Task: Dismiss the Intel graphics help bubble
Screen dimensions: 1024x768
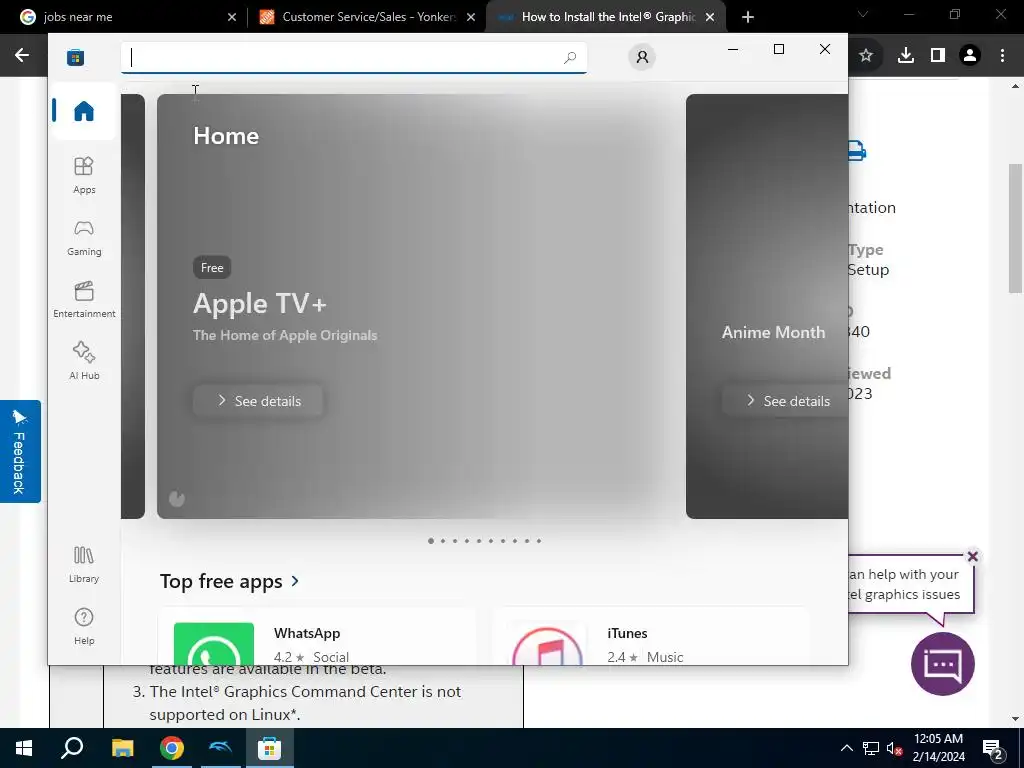Action: click(972, 556)
